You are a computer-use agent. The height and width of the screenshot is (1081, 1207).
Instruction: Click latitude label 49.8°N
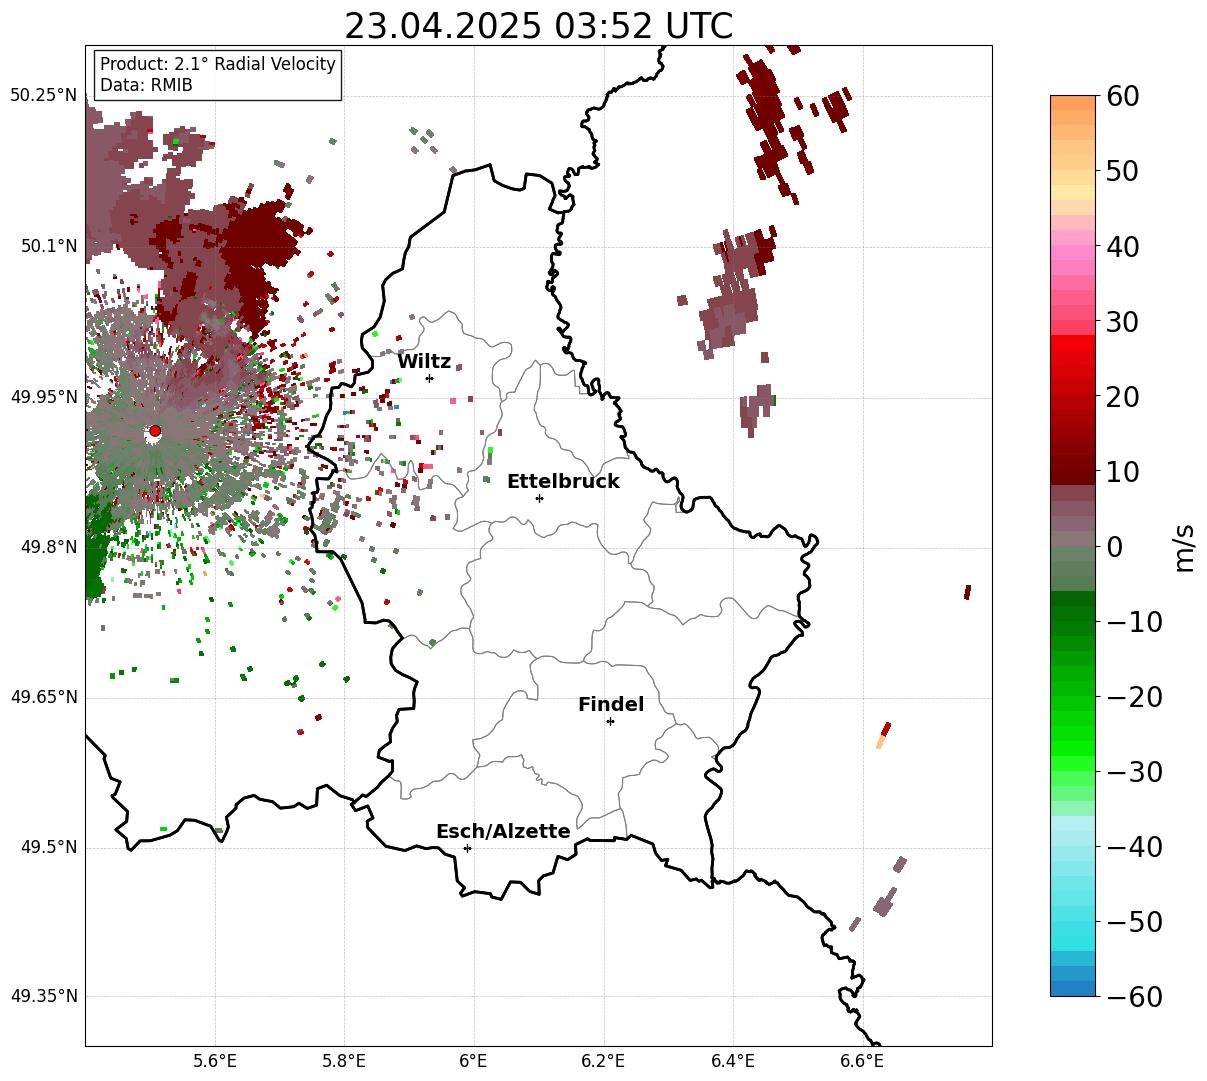pos(48,547)
